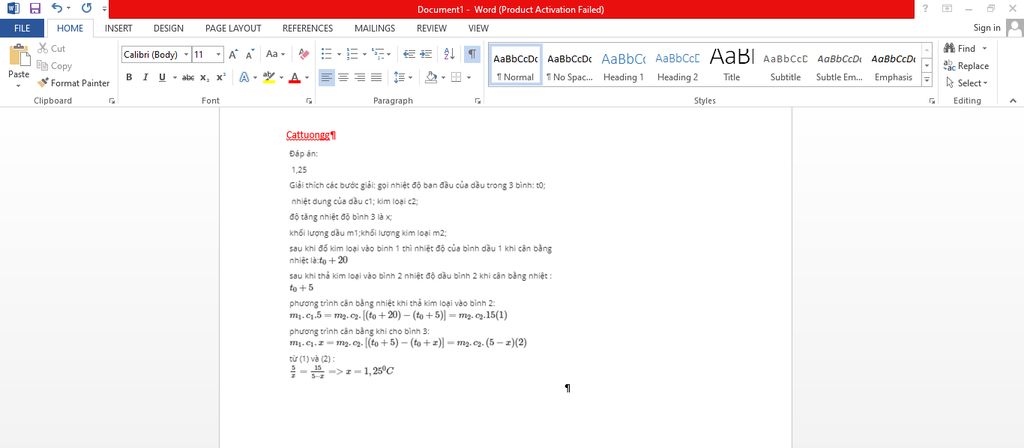
Task: Open the font size dropdown
Action: click(x=219, y=55)
